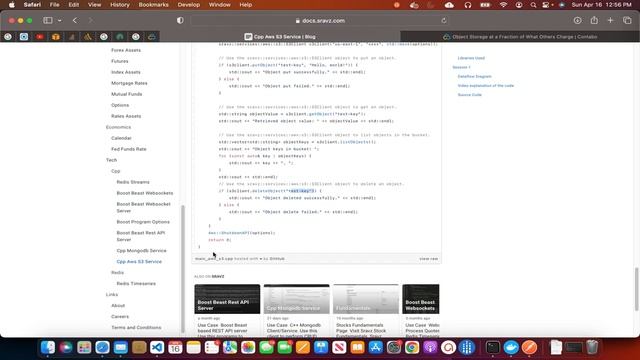This screenshot has width=640, height=360.
Task: Click the sidebar navigation scrollbar
Action: [x=183, y=269]
